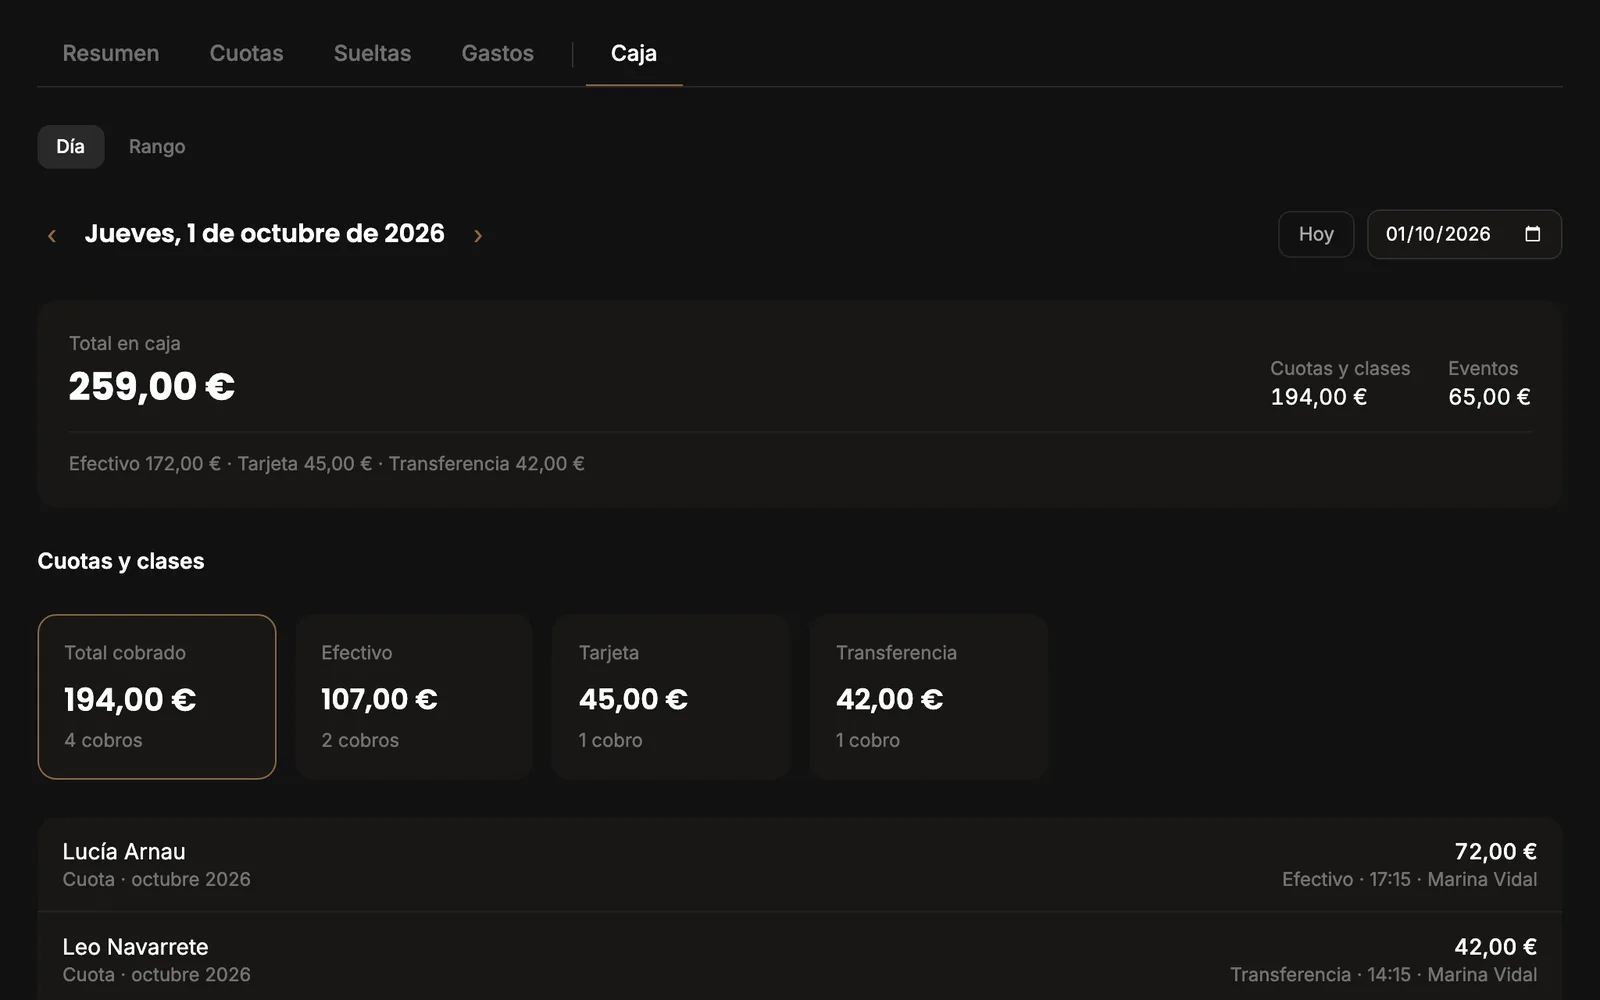Go to previous day with left chevron

pos(52,235)
